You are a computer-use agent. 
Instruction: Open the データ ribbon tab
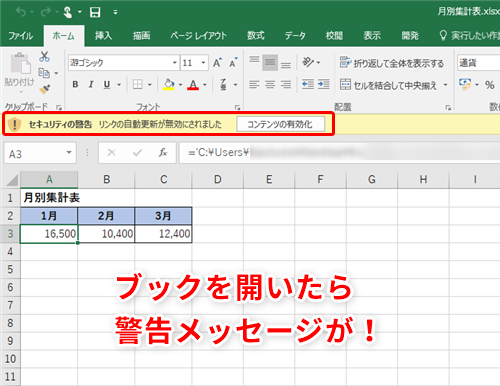coord(295,36)
